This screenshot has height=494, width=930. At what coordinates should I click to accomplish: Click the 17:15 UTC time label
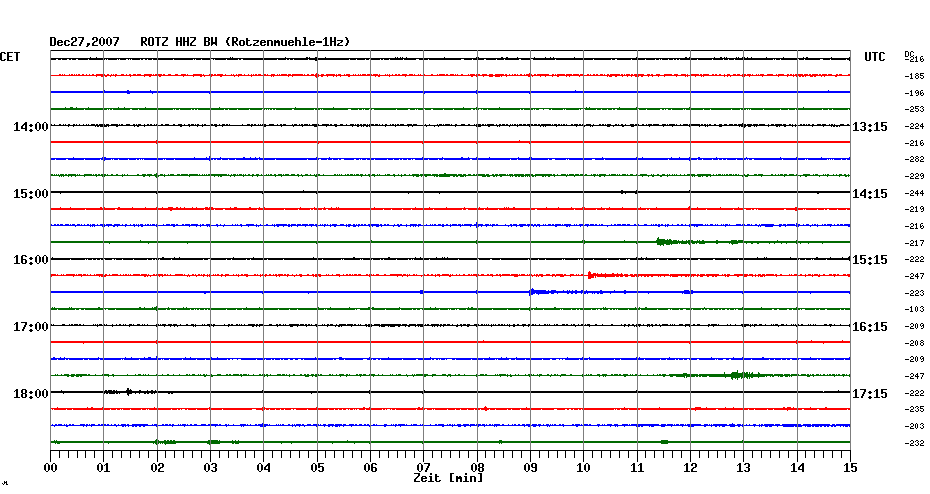click(x=870, y=394)
